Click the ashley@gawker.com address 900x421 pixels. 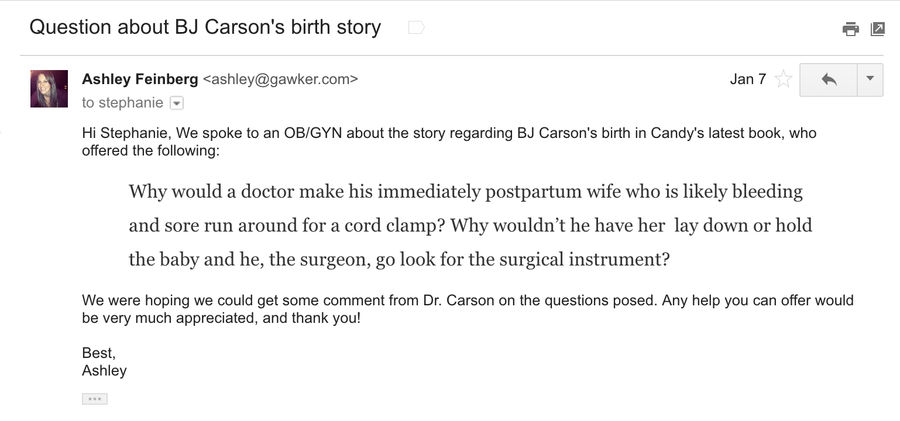(x=281, y=79)
